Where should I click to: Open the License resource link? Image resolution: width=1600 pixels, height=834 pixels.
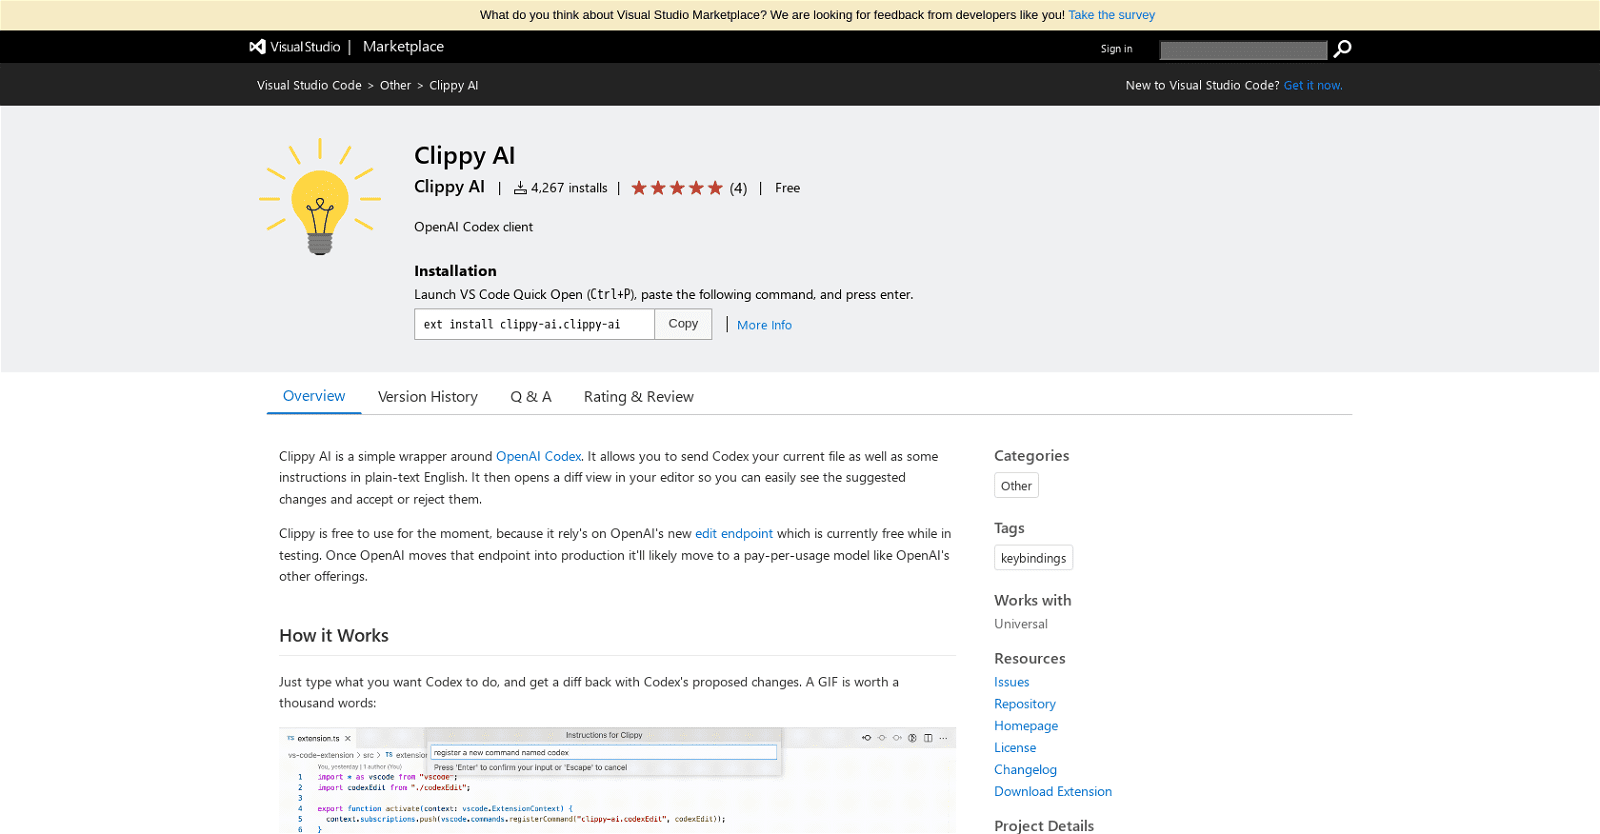point(1015,748)
